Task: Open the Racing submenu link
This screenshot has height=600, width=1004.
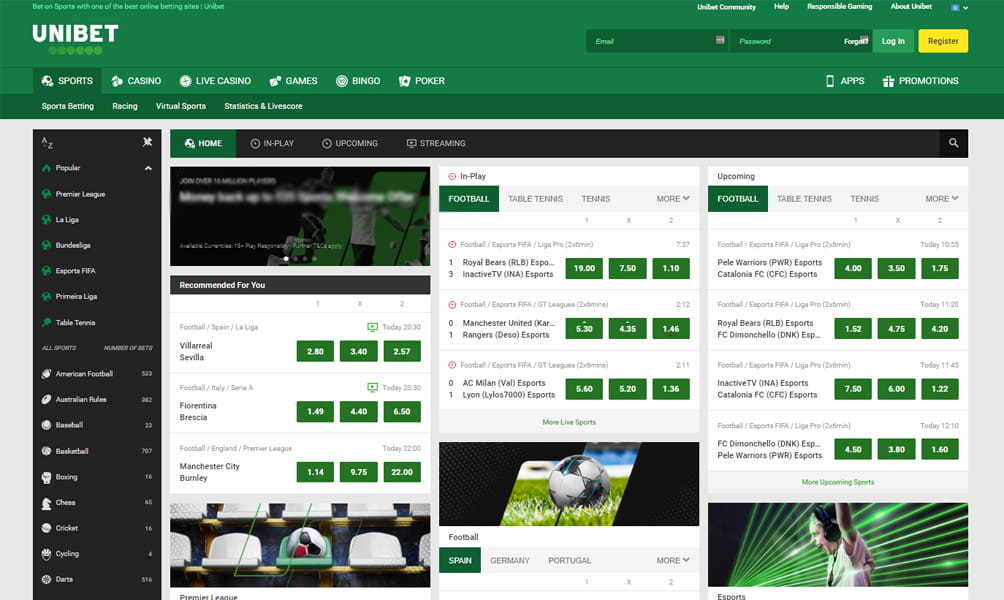Action: click(x=125, y=106)
